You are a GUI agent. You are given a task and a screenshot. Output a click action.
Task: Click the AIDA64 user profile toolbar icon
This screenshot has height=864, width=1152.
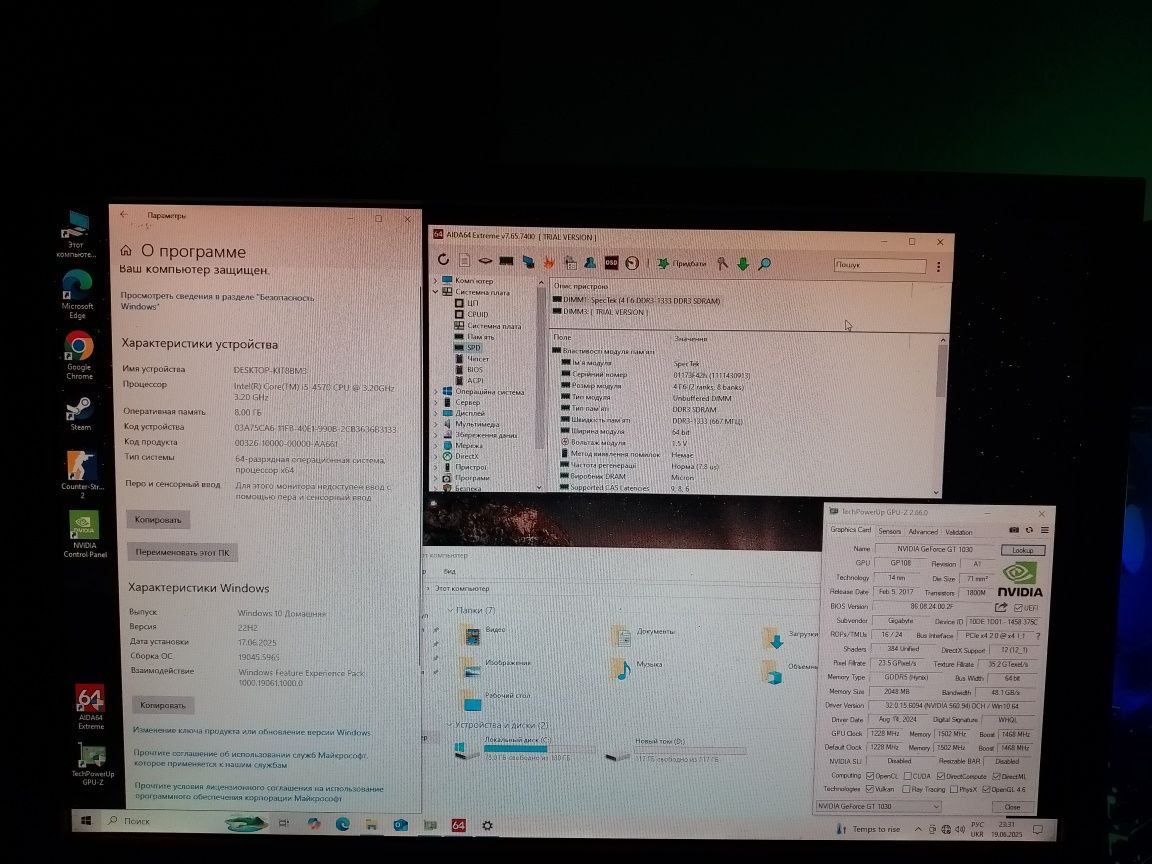(x=590, y=262)
